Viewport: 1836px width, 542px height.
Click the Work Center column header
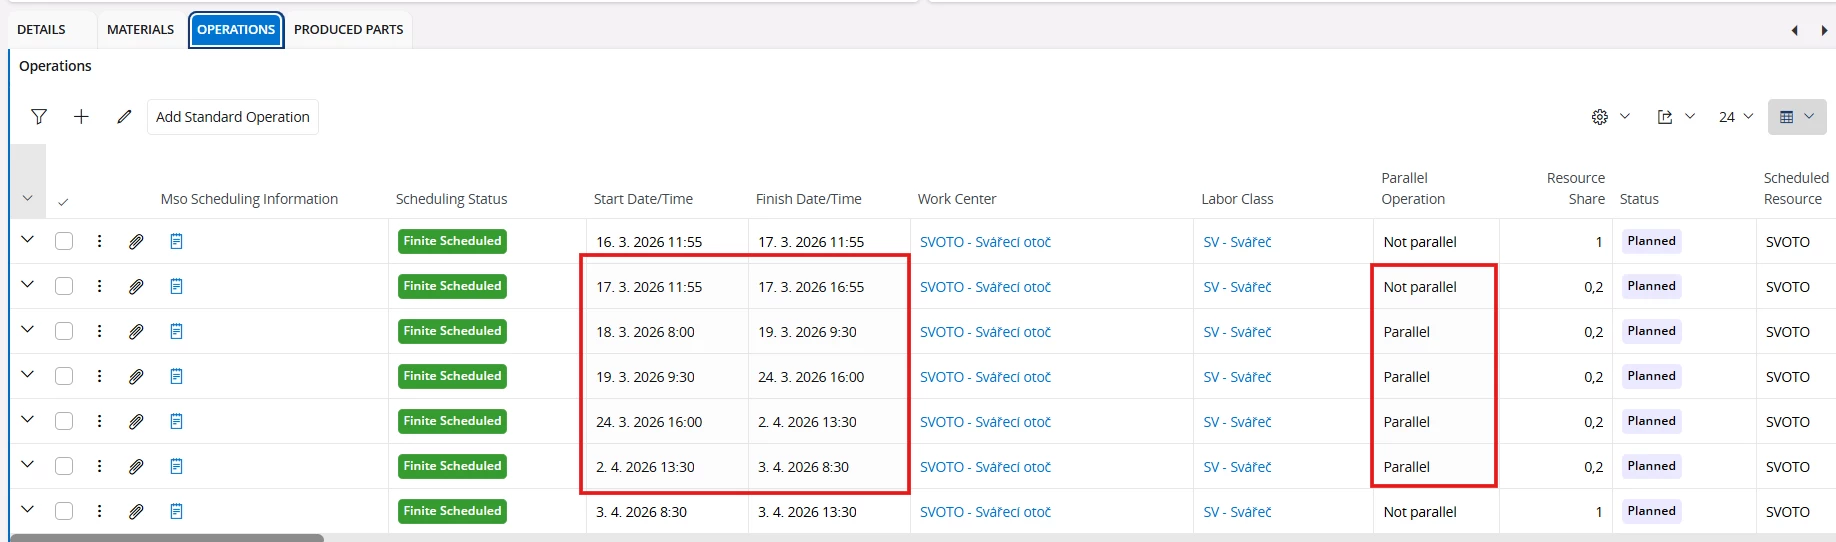click(x=957, y=199)
